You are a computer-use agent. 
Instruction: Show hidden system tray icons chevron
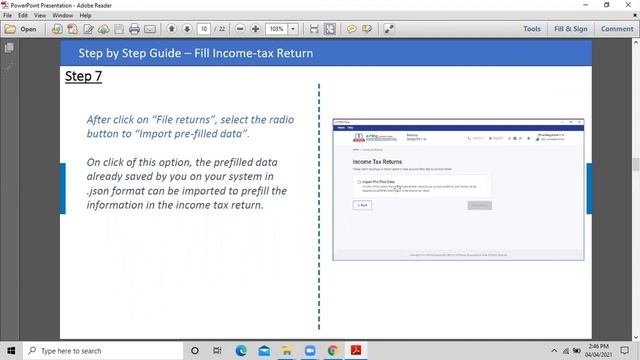554,351
